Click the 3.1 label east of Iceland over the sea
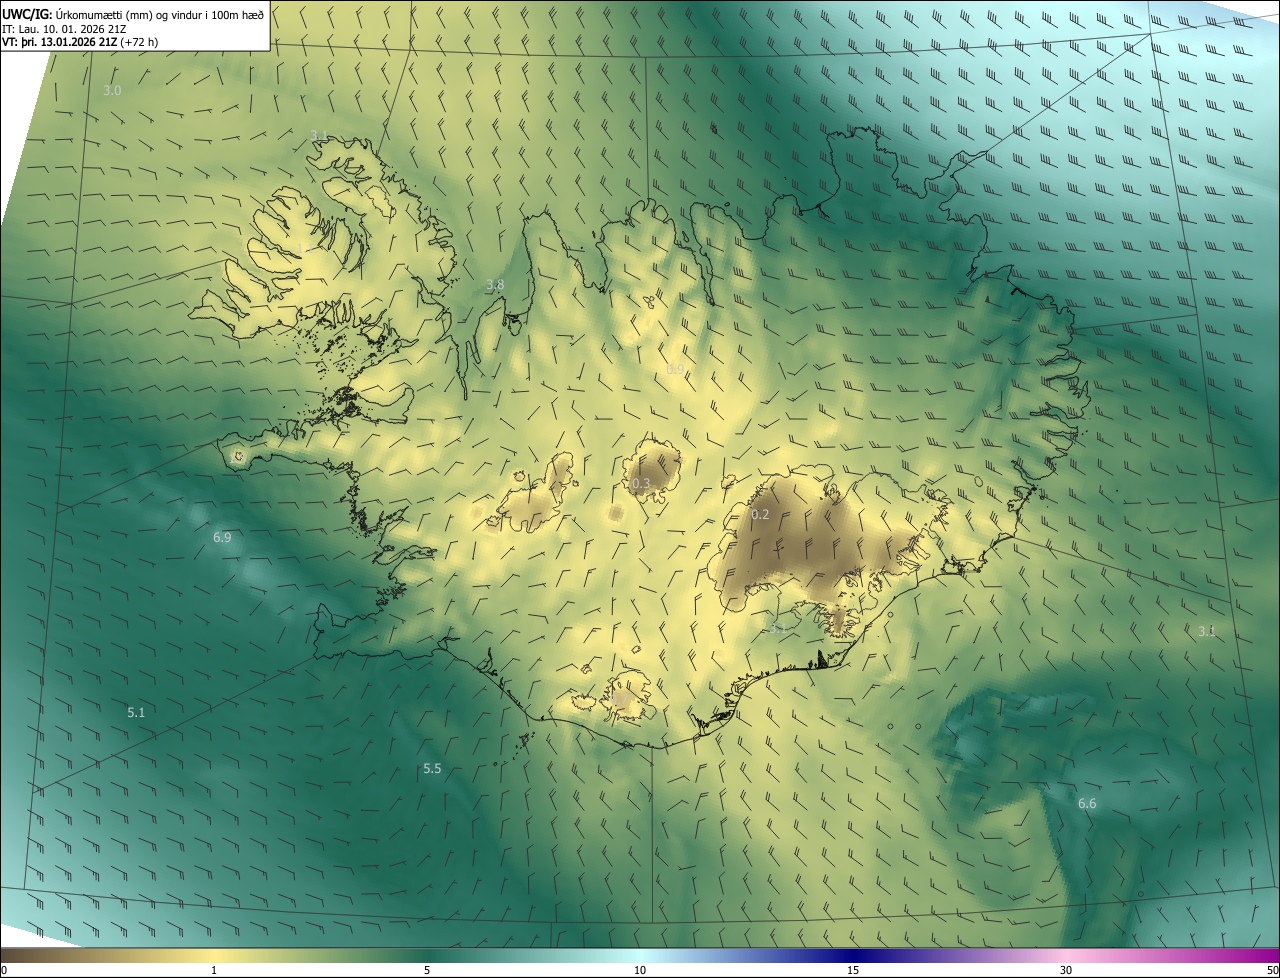Image resolution: width=1280 pixels, height=978 pixels. tap(1207, 631)
